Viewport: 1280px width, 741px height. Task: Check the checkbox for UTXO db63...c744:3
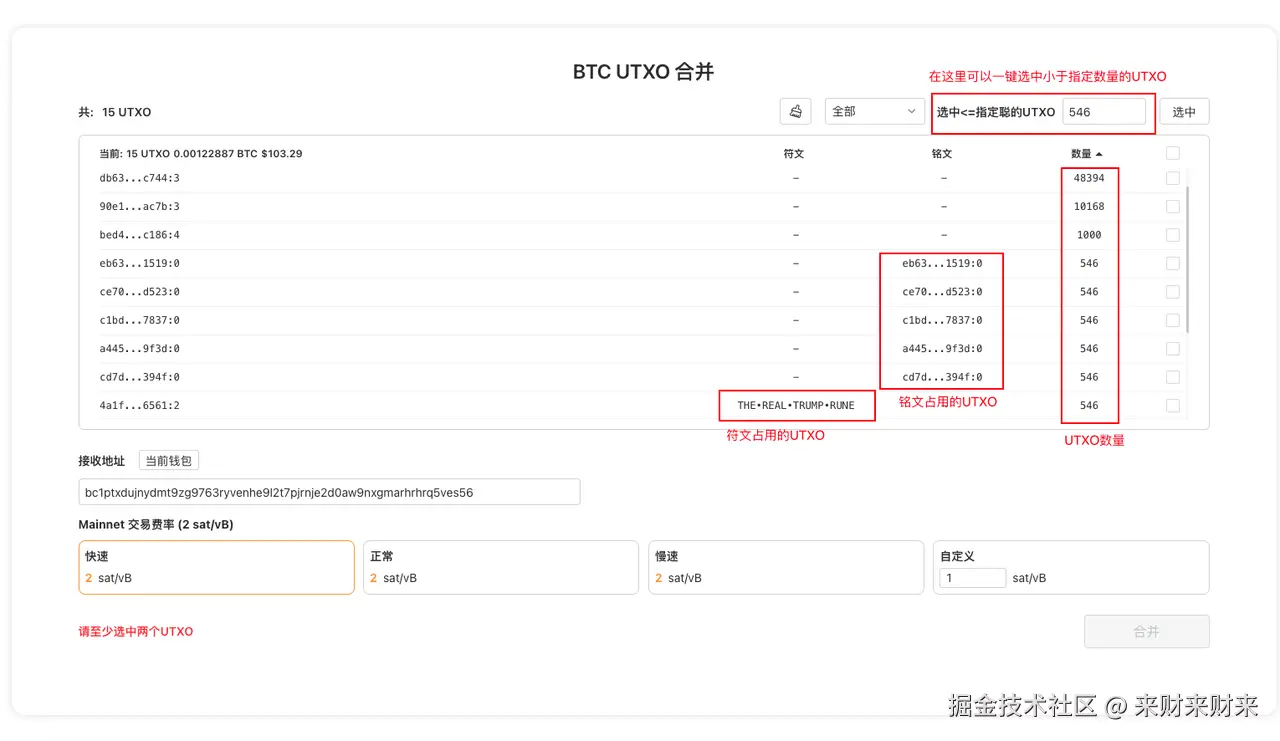point(1171,177)
